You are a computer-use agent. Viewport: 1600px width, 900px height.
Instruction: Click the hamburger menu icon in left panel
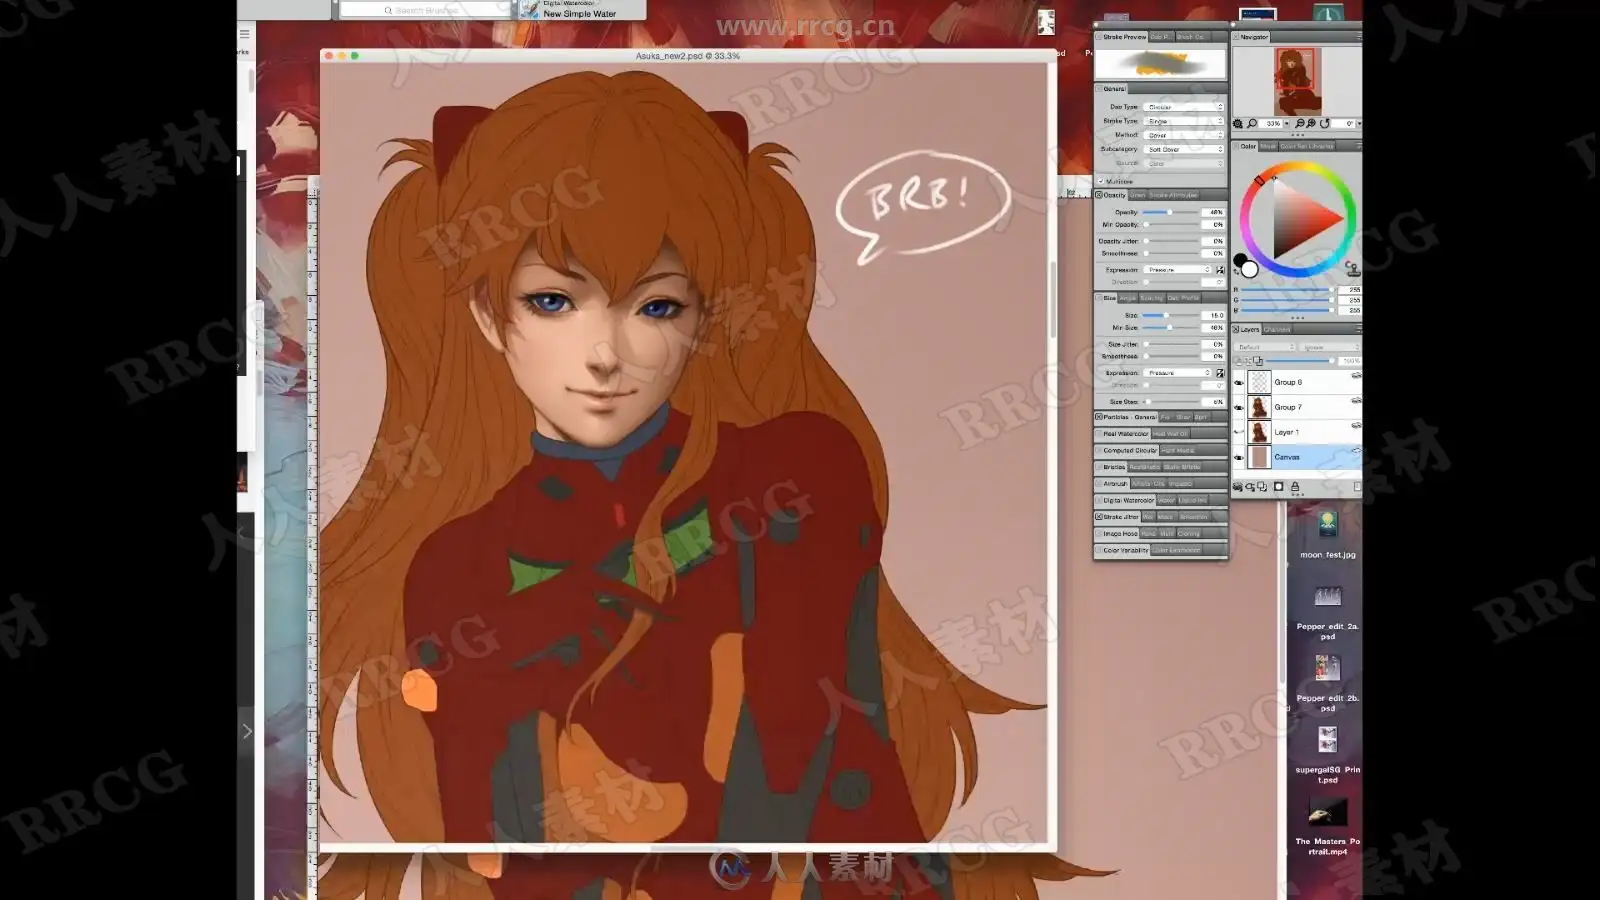pyautogui.click(x=244, y=34)
